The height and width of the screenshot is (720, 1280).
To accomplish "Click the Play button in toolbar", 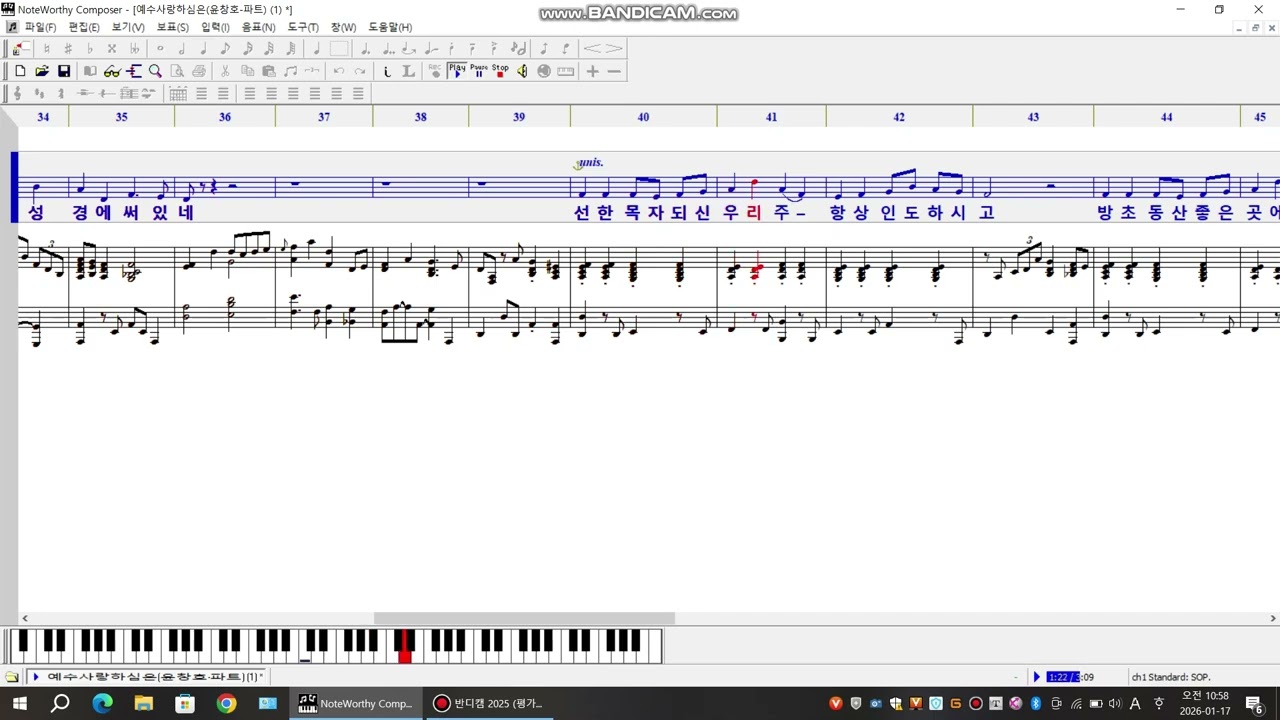I will point(457,71).
